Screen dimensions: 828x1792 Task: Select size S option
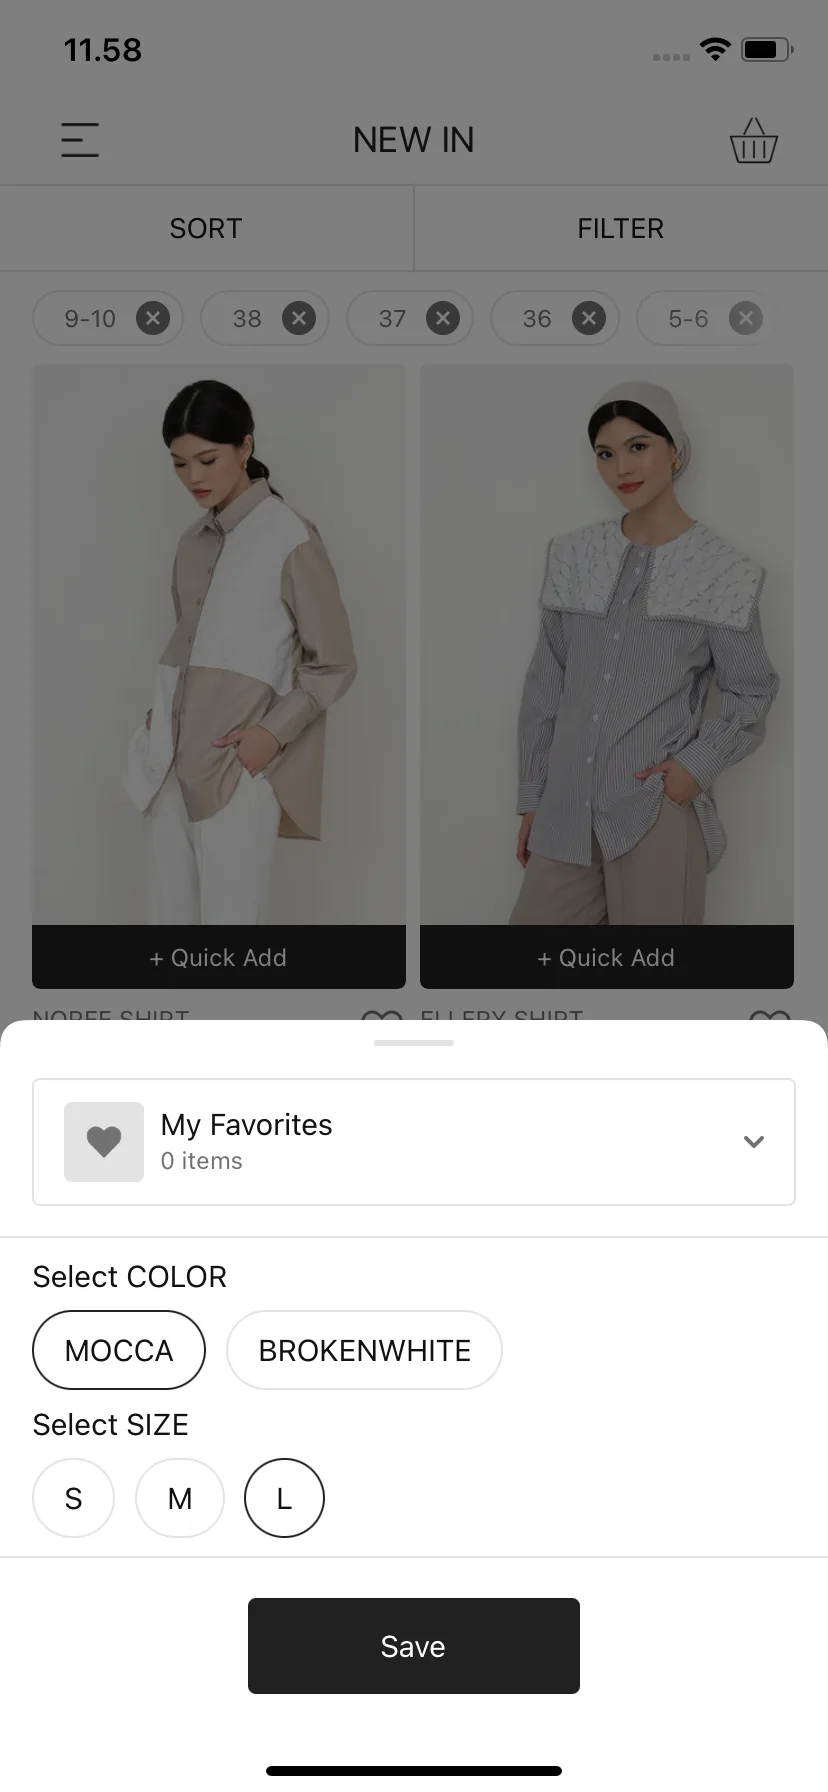click(73, 1498)
